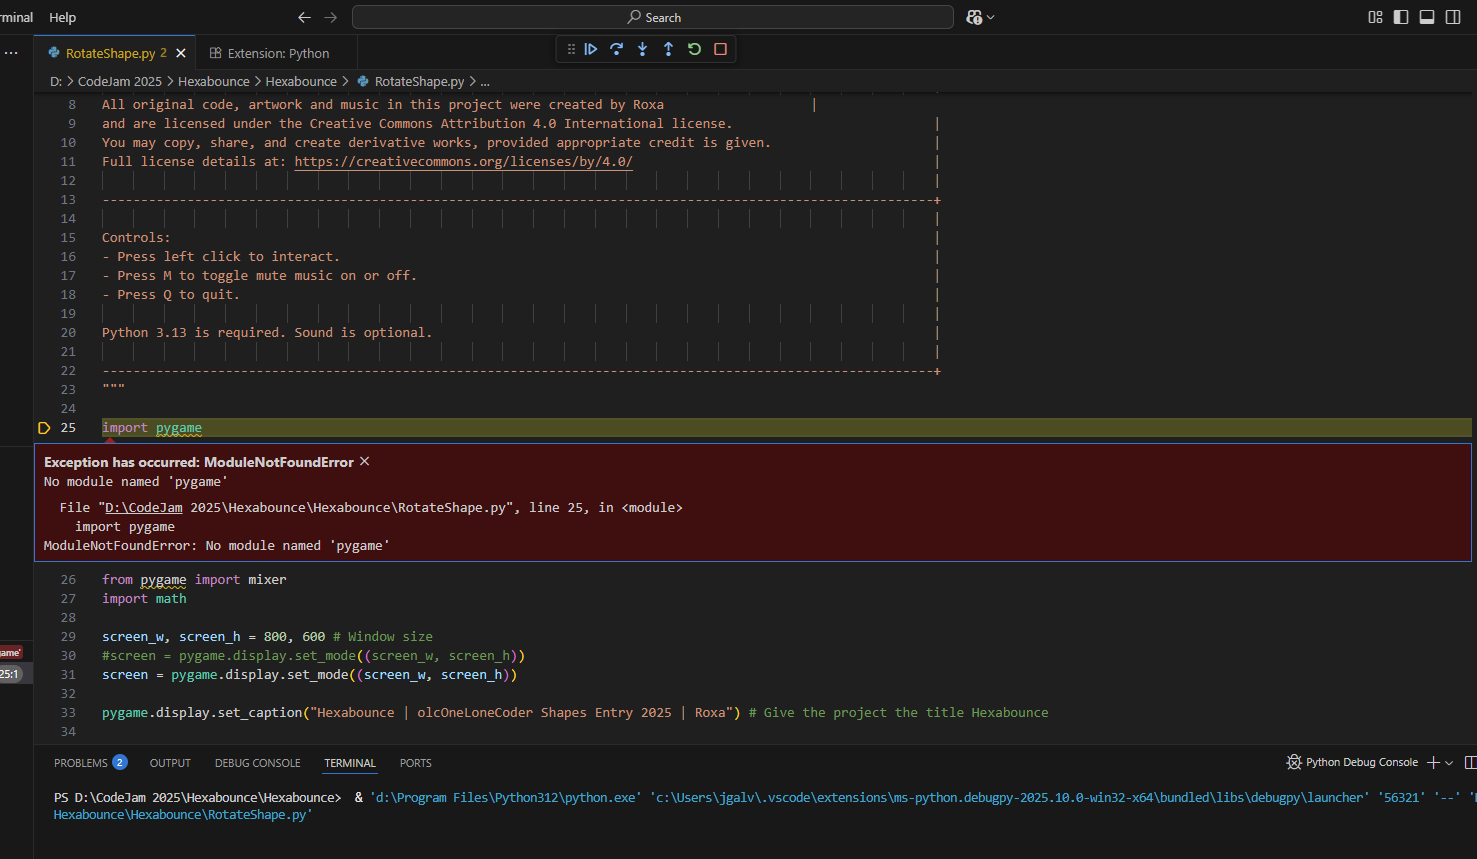Screen dimensions: 1477x859
Task: Toggle the secondary side bar visibility
Action: pyautogui.click(x=1453, y=17)
